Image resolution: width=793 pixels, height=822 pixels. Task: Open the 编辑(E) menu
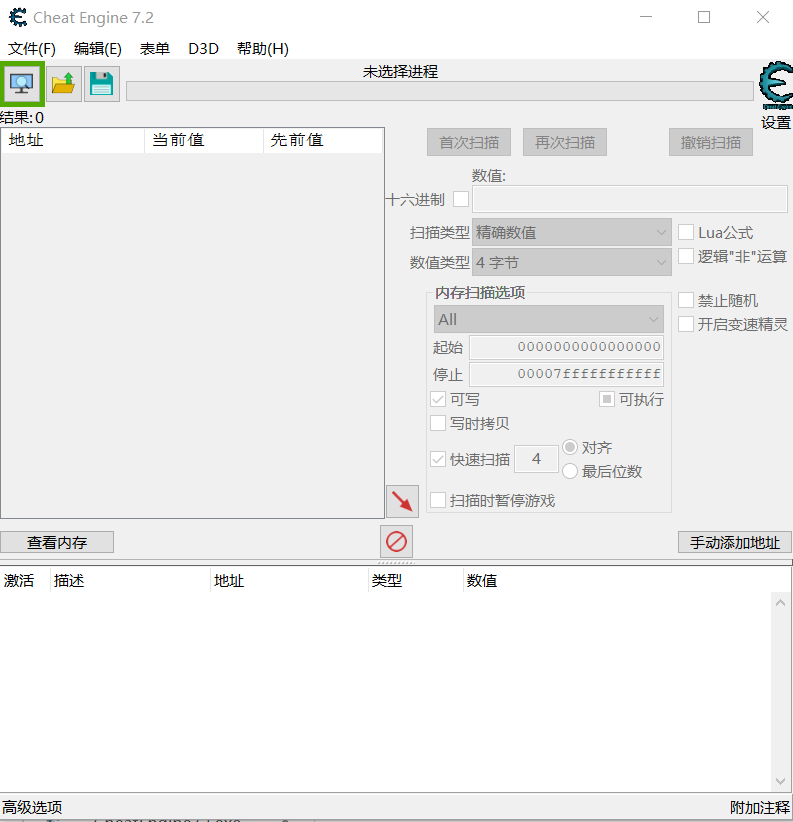(x=98, y=49)
